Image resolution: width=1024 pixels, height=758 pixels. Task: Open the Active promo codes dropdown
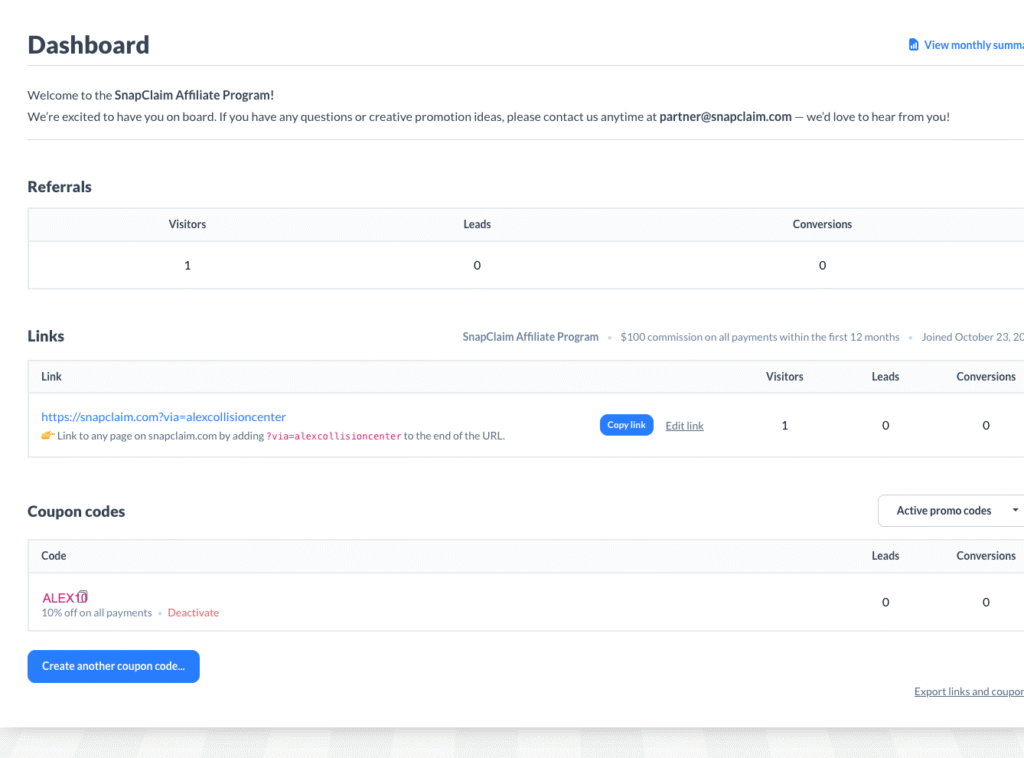point(943,511)
